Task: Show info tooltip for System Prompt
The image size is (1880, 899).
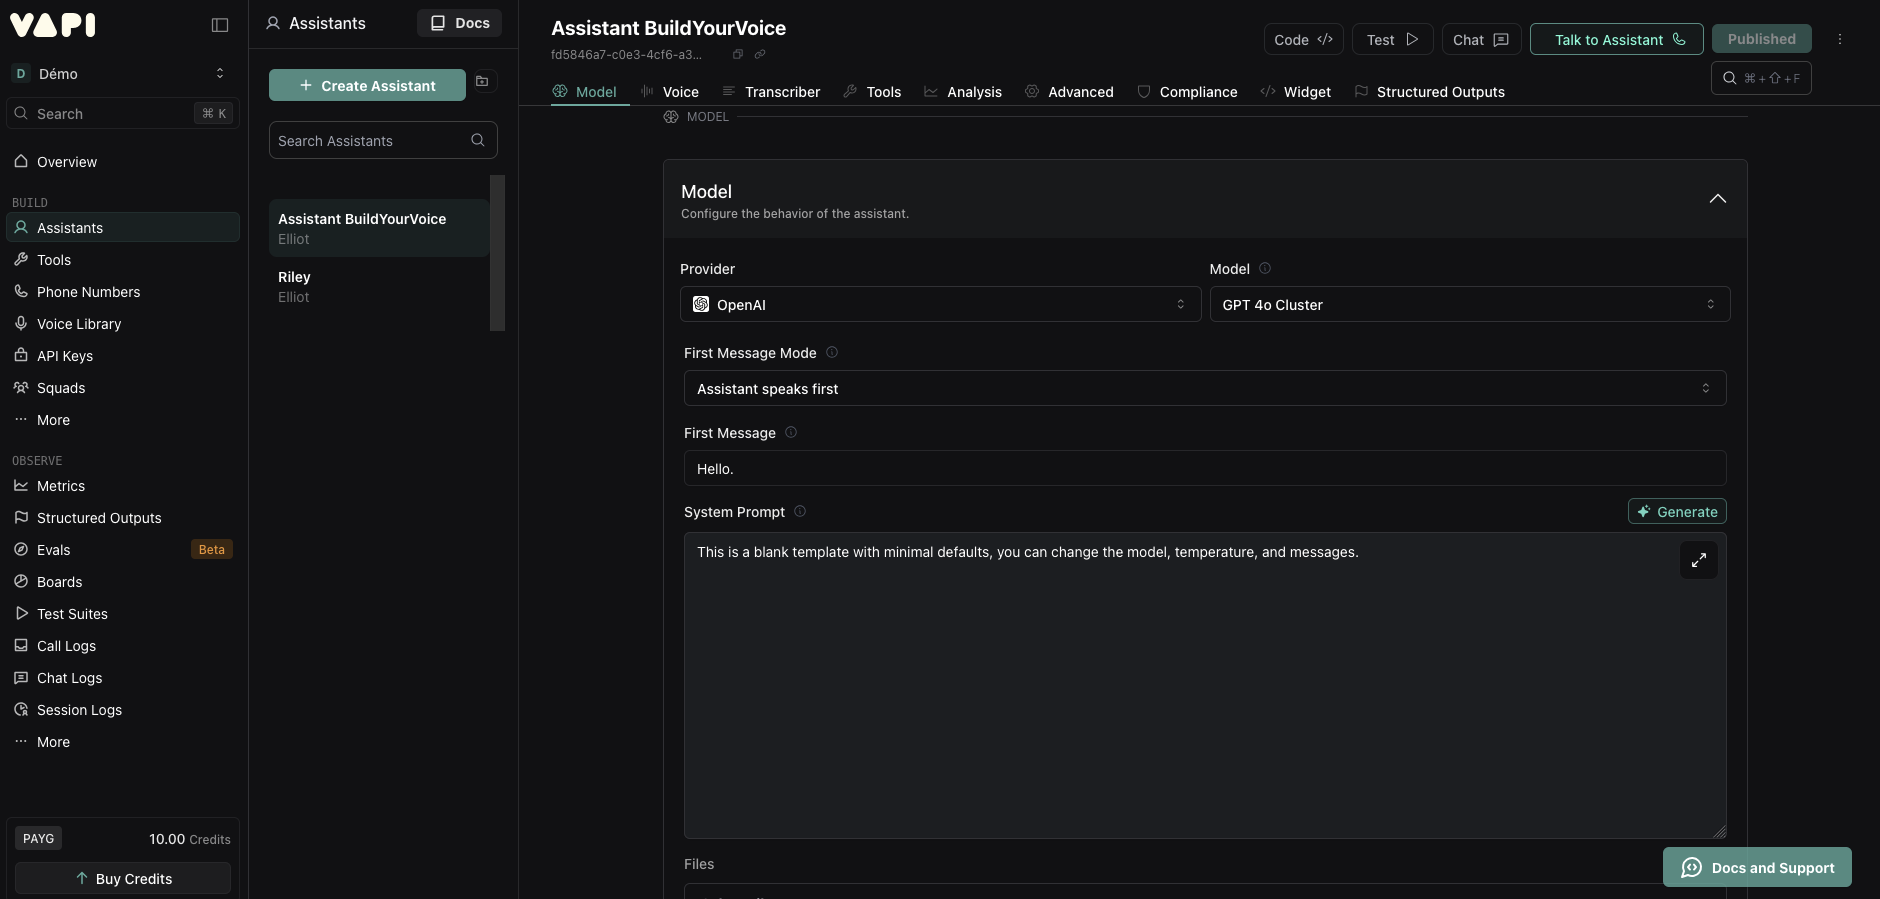Action: [x=800, y=511]
